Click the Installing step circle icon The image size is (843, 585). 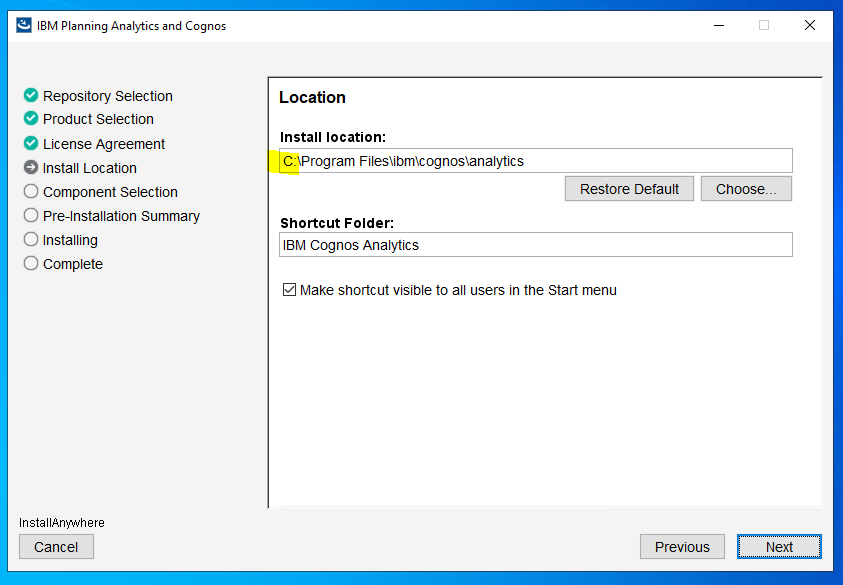pos(31,239)
